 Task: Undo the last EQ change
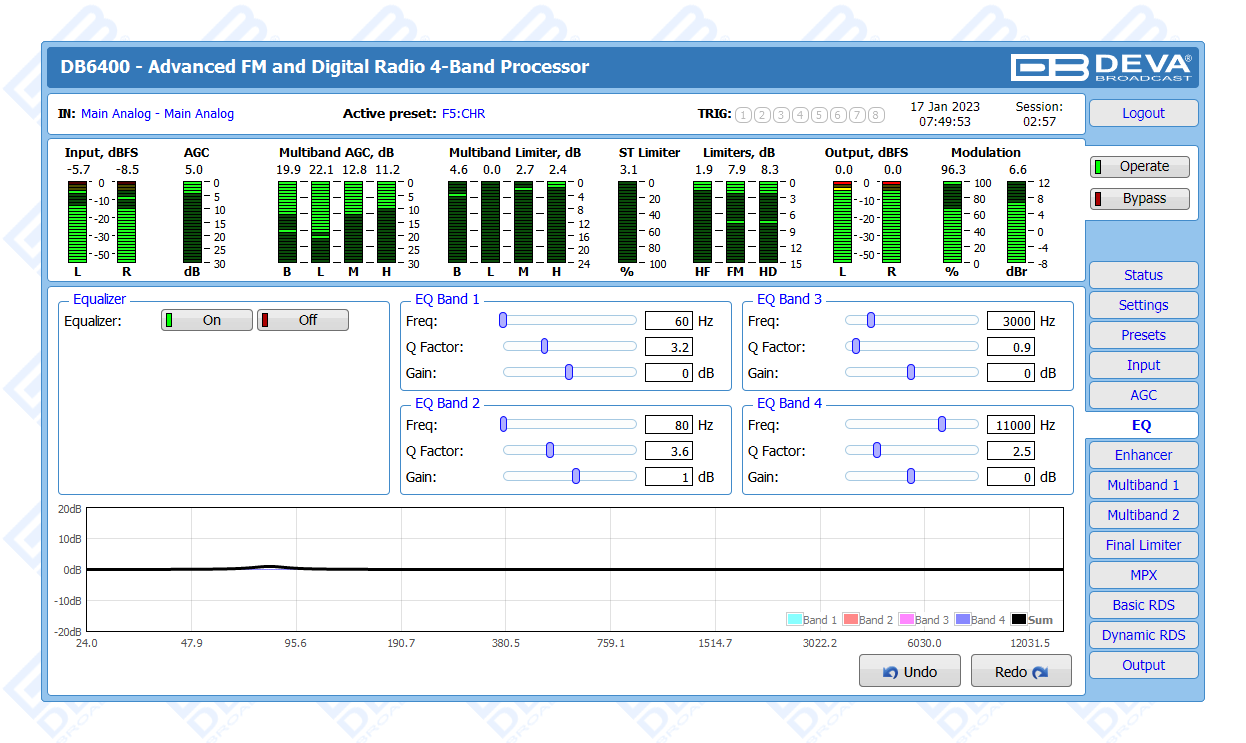(x=909, y=672)
